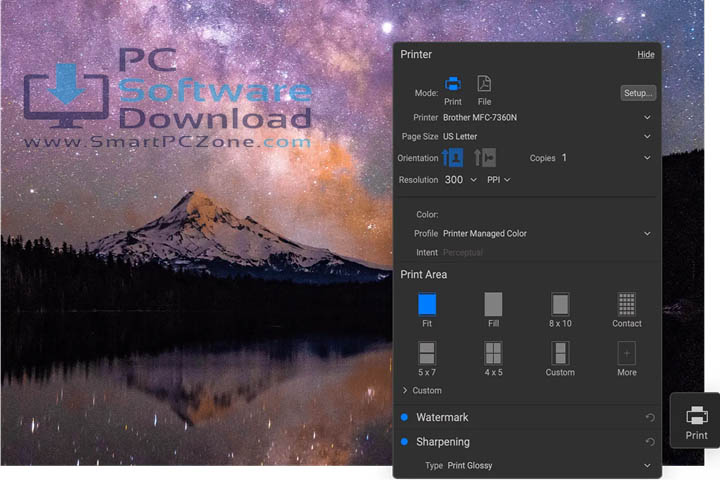Hide the Printer panel
Screen dimensions: 720x480
[x=646, y=54]
